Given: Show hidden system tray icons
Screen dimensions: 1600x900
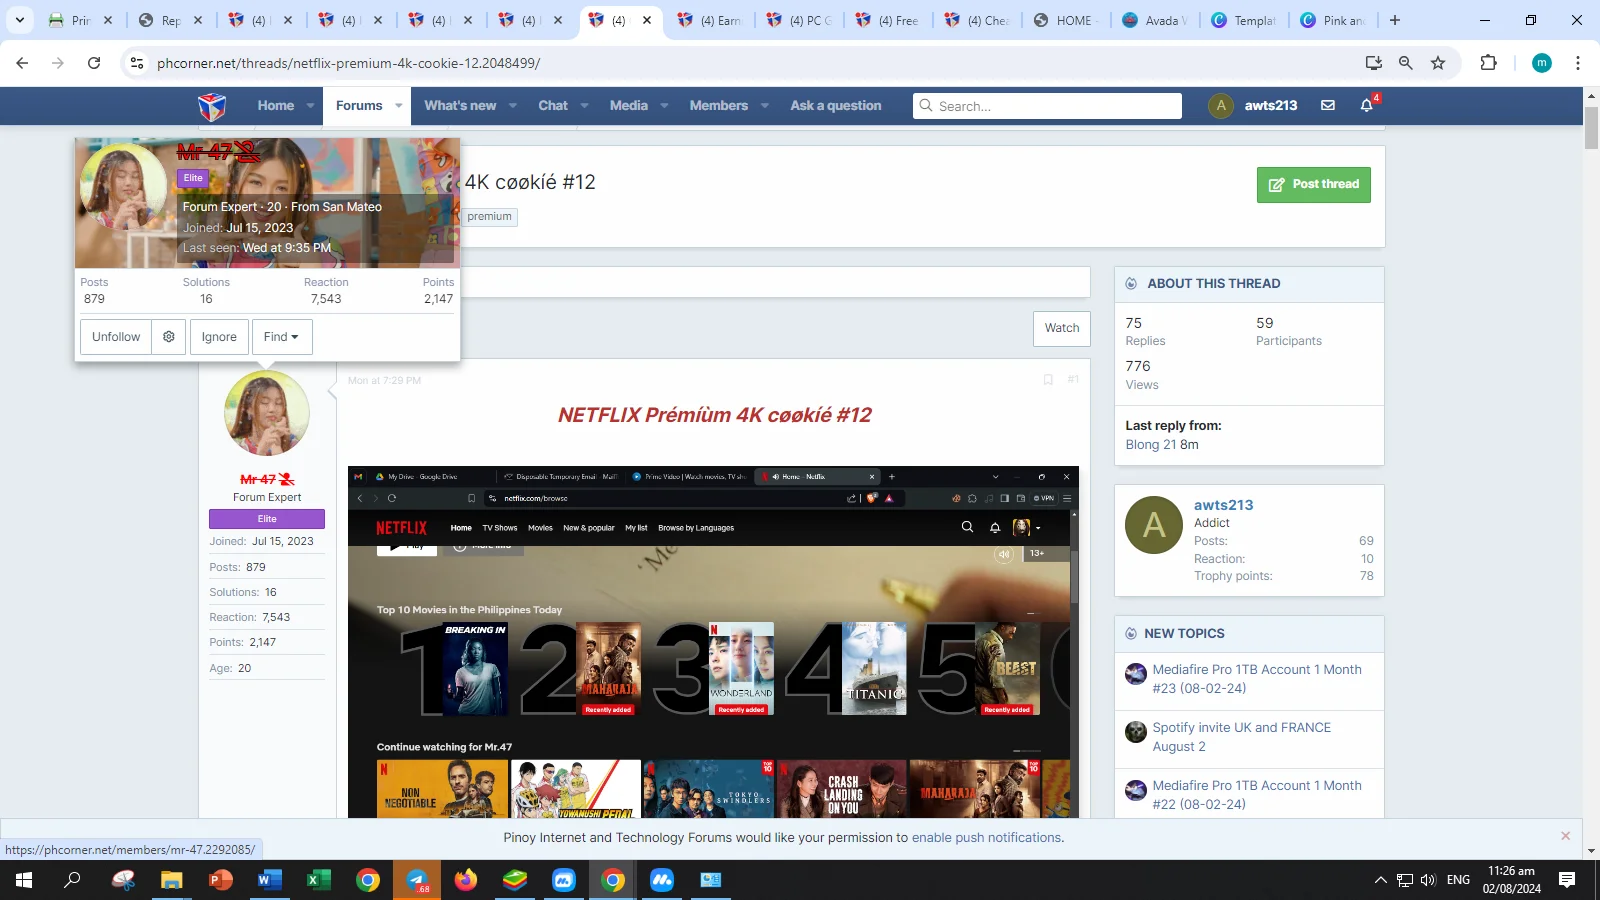Looking at the screenshot, I should pyautogui.click(x=1381, y=880).
